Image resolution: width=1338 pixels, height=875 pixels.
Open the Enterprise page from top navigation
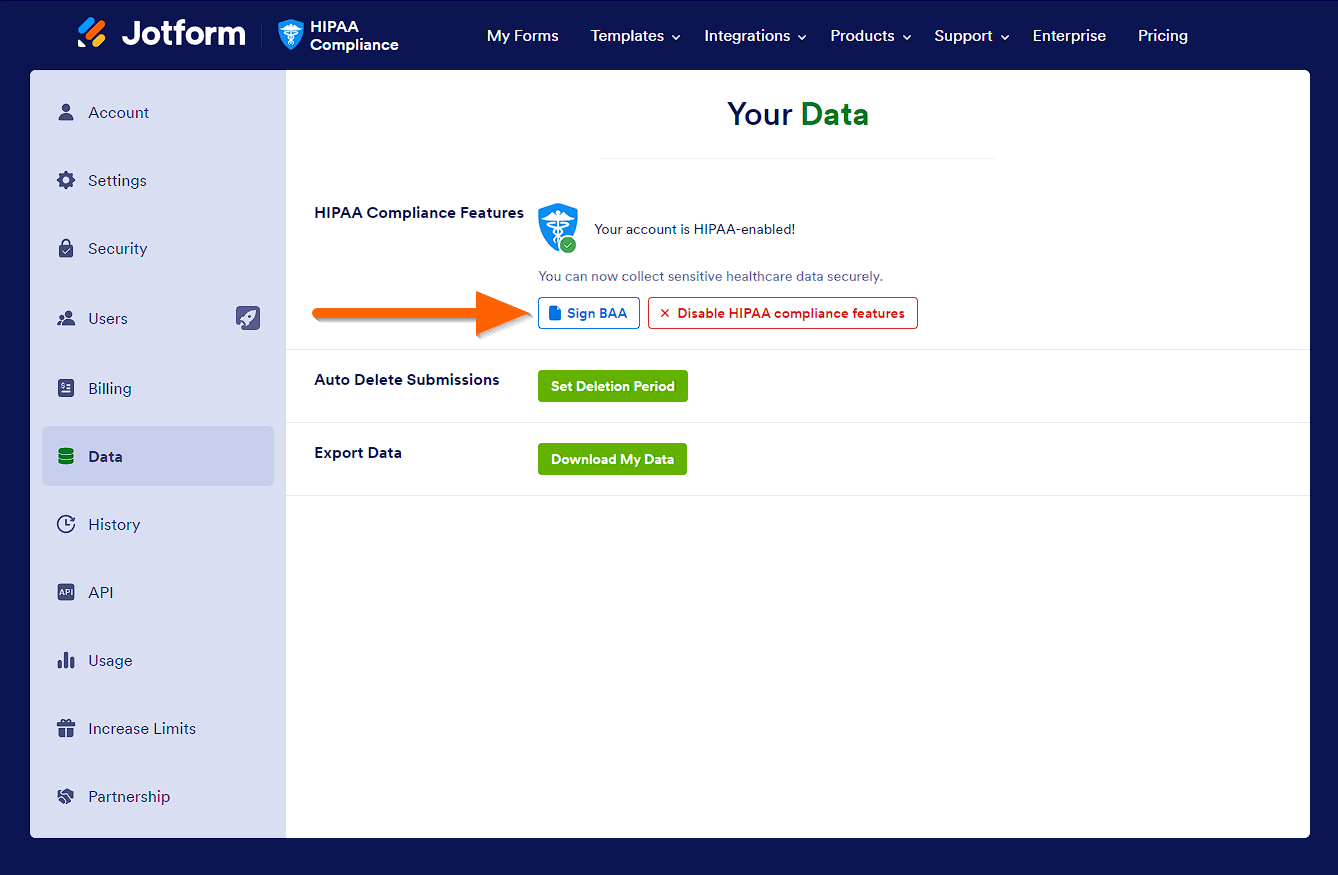pyautogui.click(x=1069, y=36)
